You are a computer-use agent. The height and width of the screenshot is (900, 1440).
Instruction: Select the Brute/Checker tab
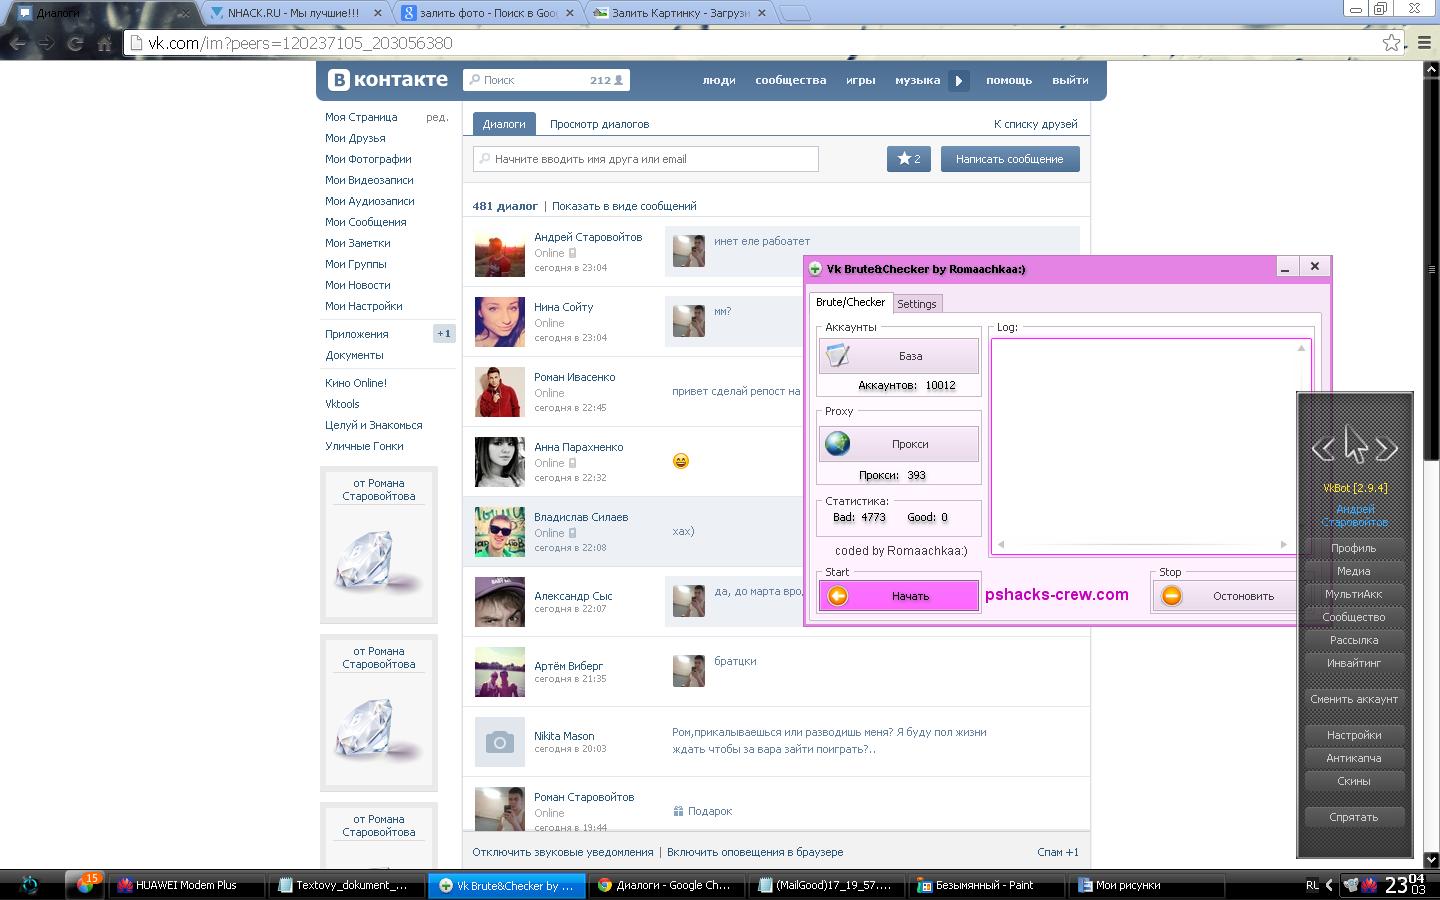pyautogui.click(x=850, y=302)
